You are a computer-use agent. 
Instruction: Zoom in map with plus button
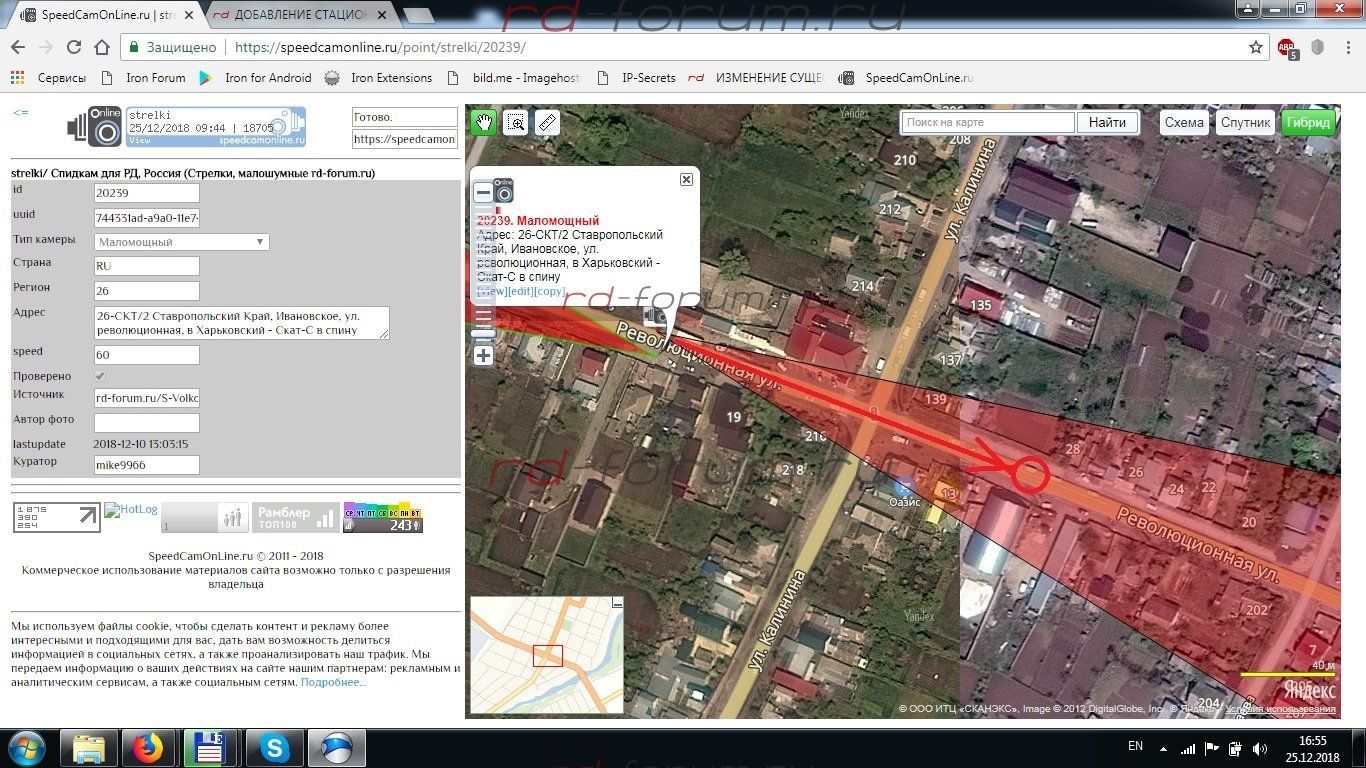click(x=483, y=355)
